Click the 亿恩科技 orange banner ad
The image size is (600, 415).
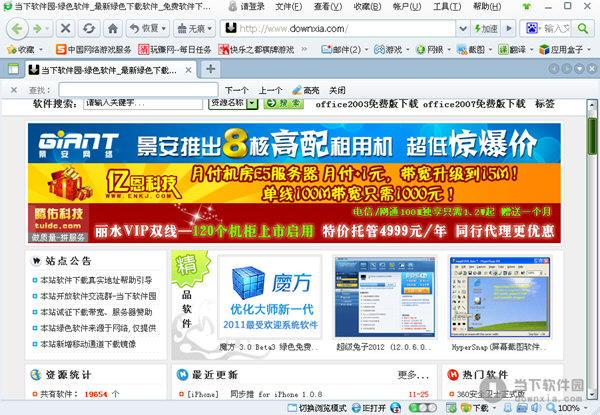click(x=294, y=184)
